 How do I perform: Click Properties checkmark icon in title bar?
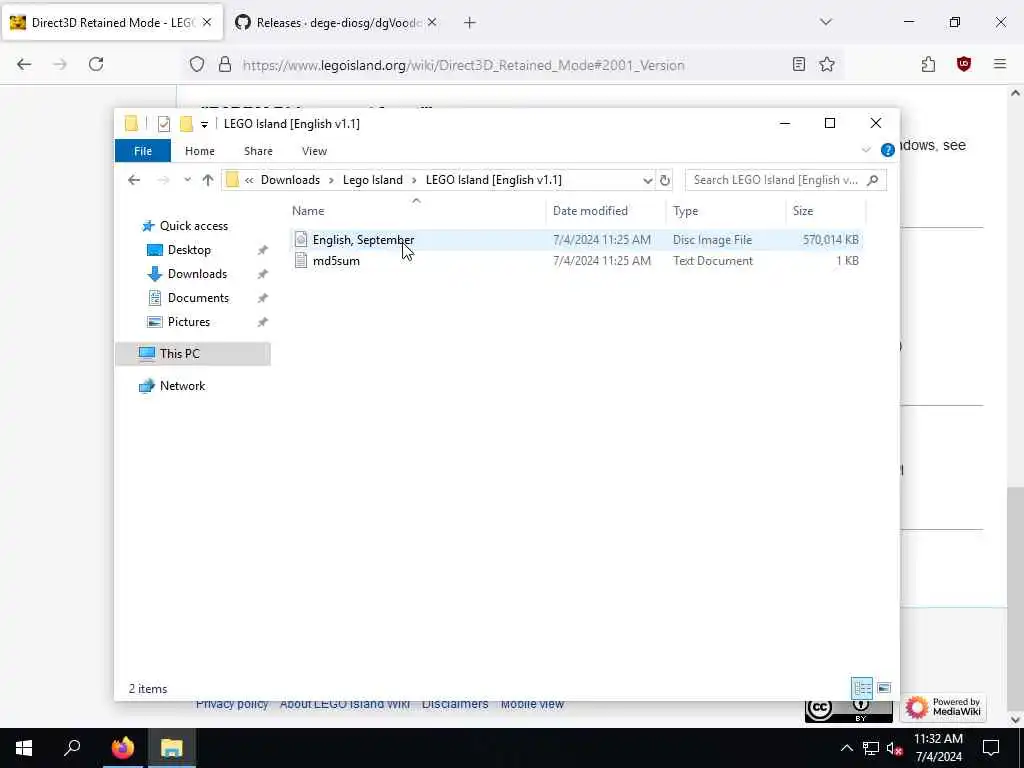(164, 123)
